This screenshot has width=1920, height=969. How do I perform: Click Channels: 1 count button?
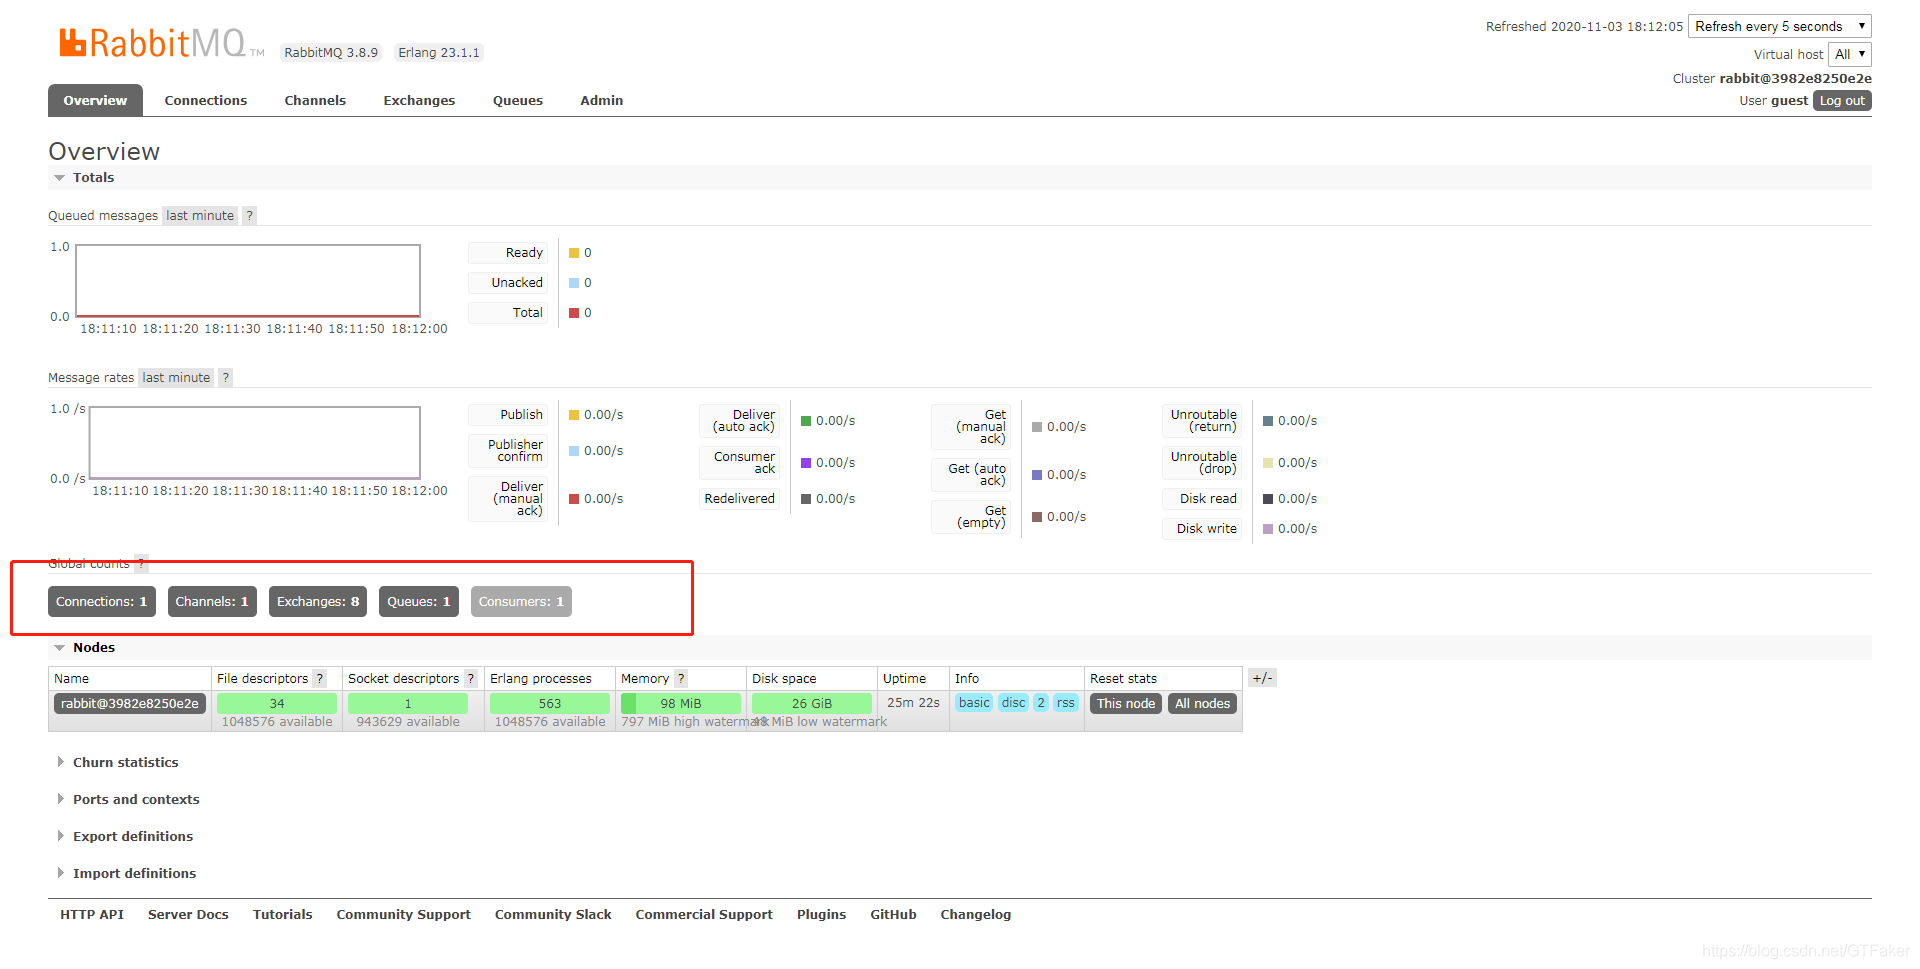coord(212,601)
